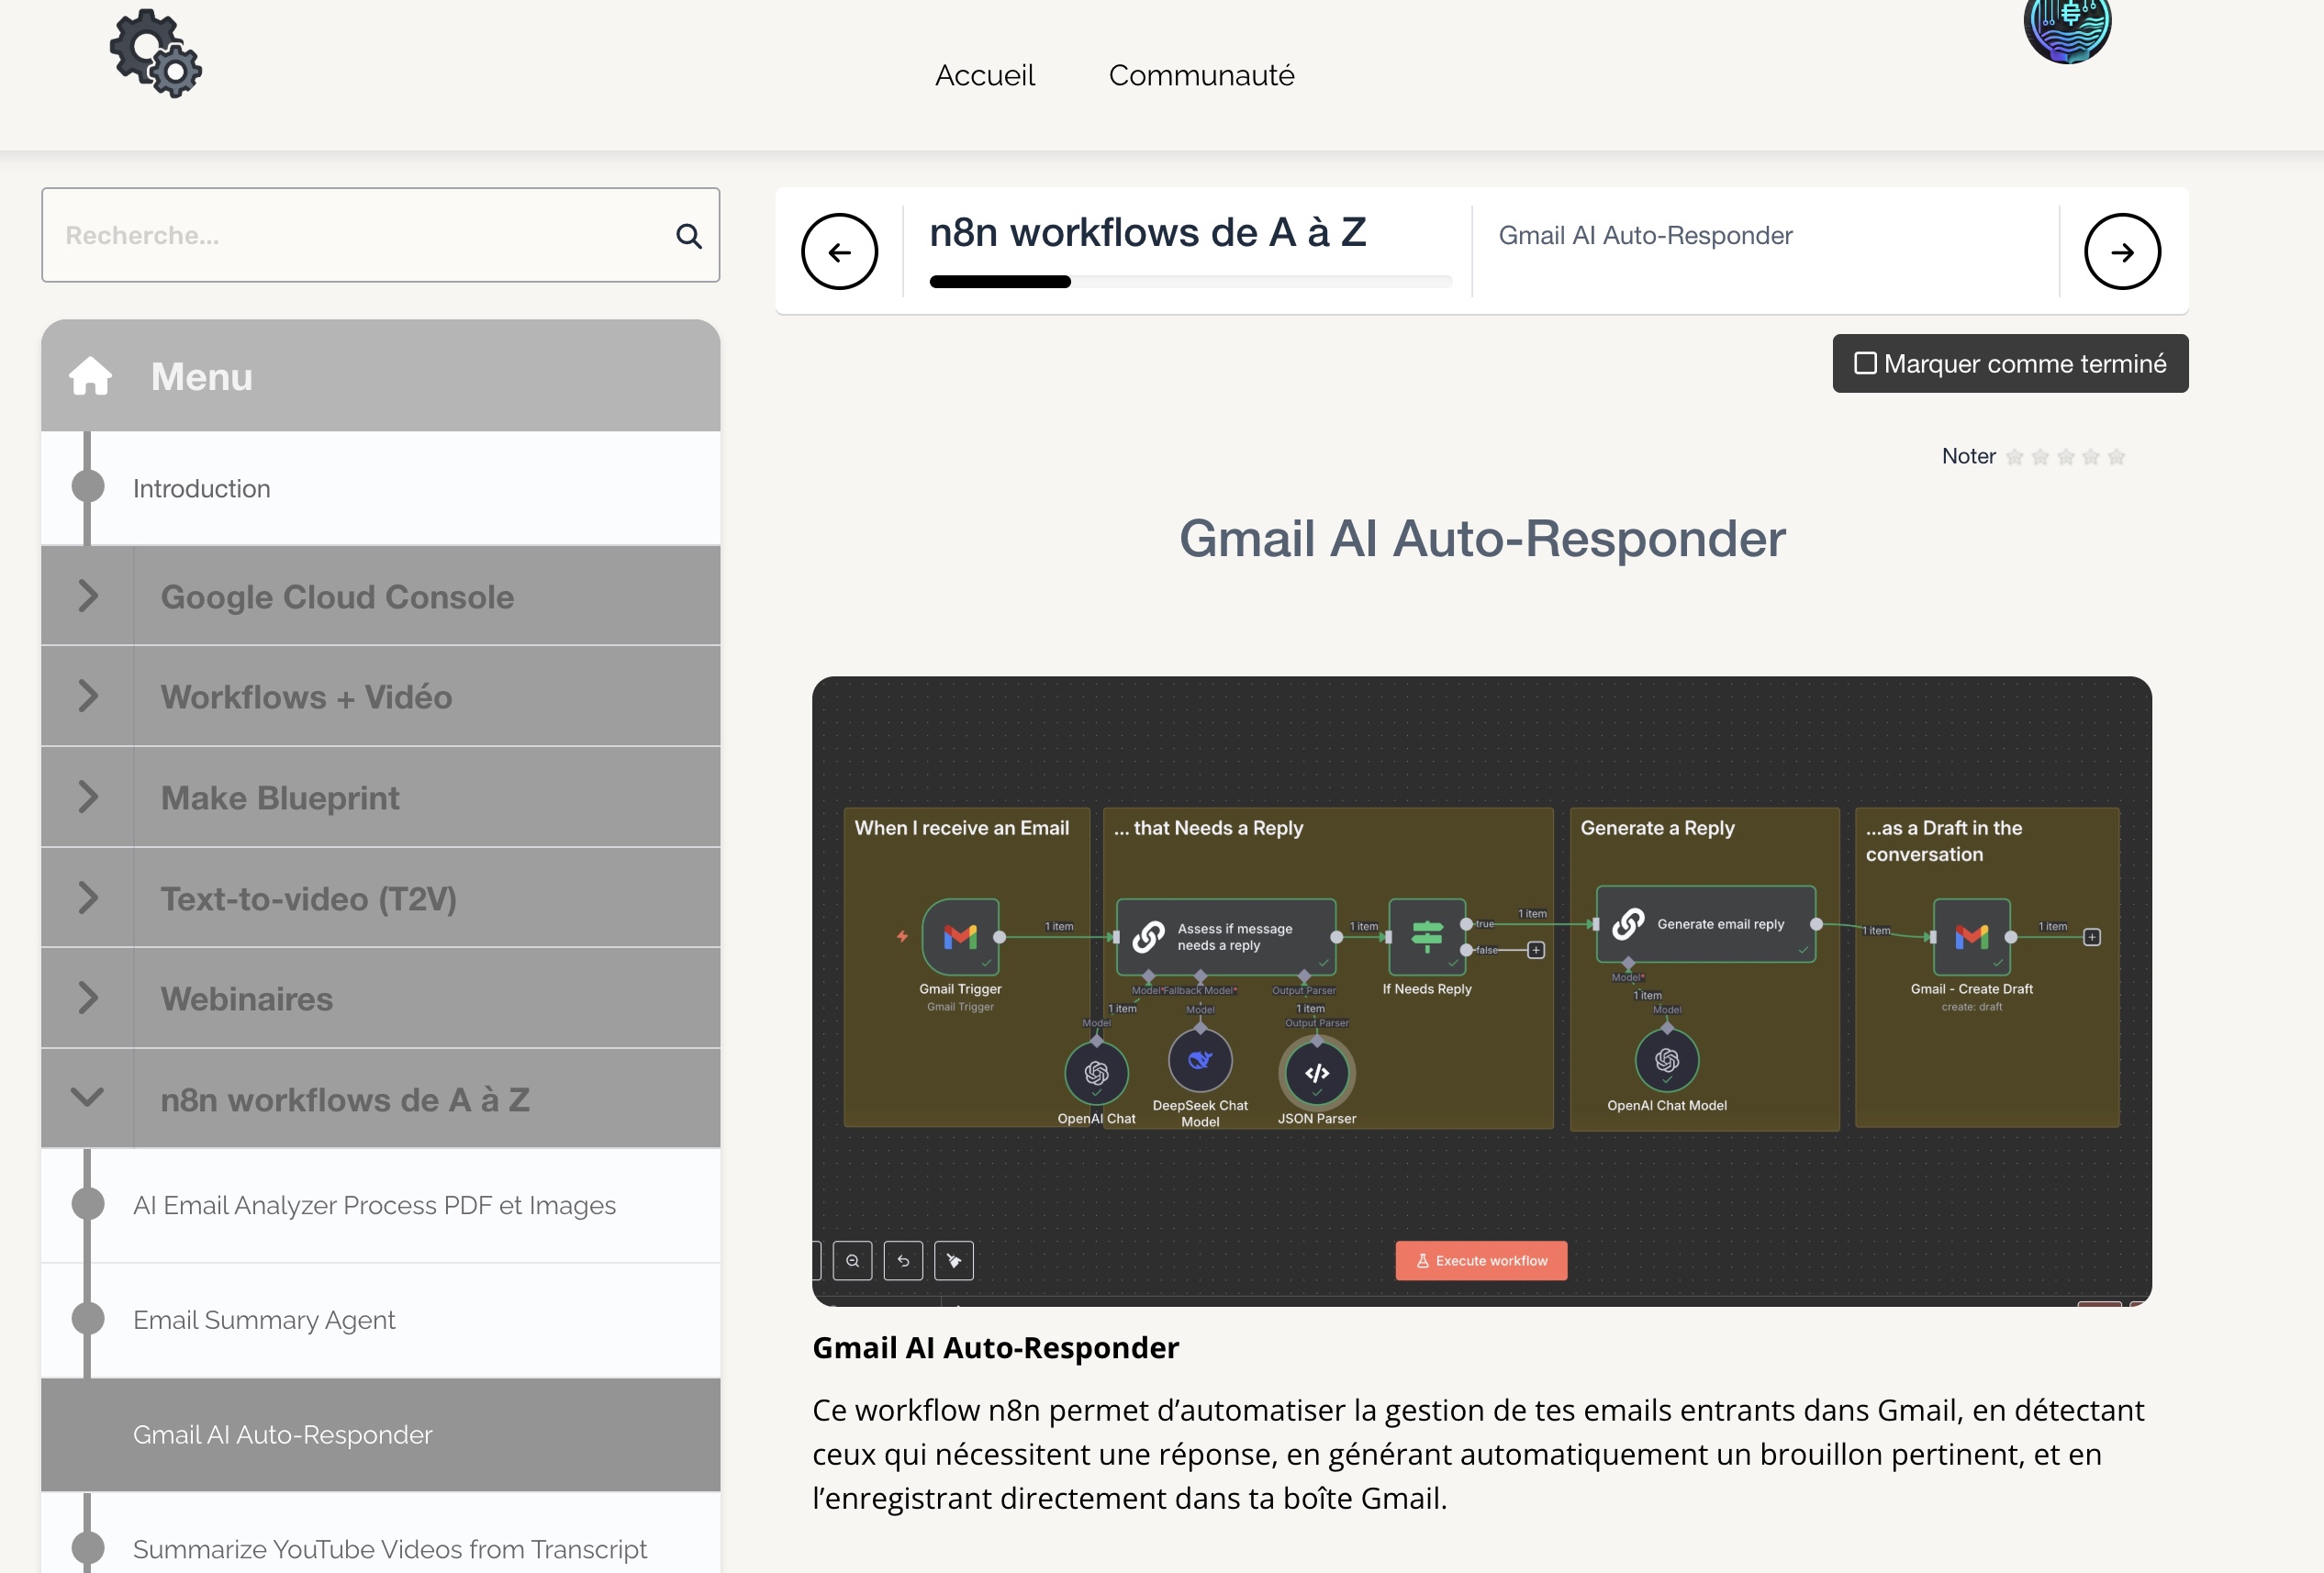Go to previous lesson arrow

839,252
